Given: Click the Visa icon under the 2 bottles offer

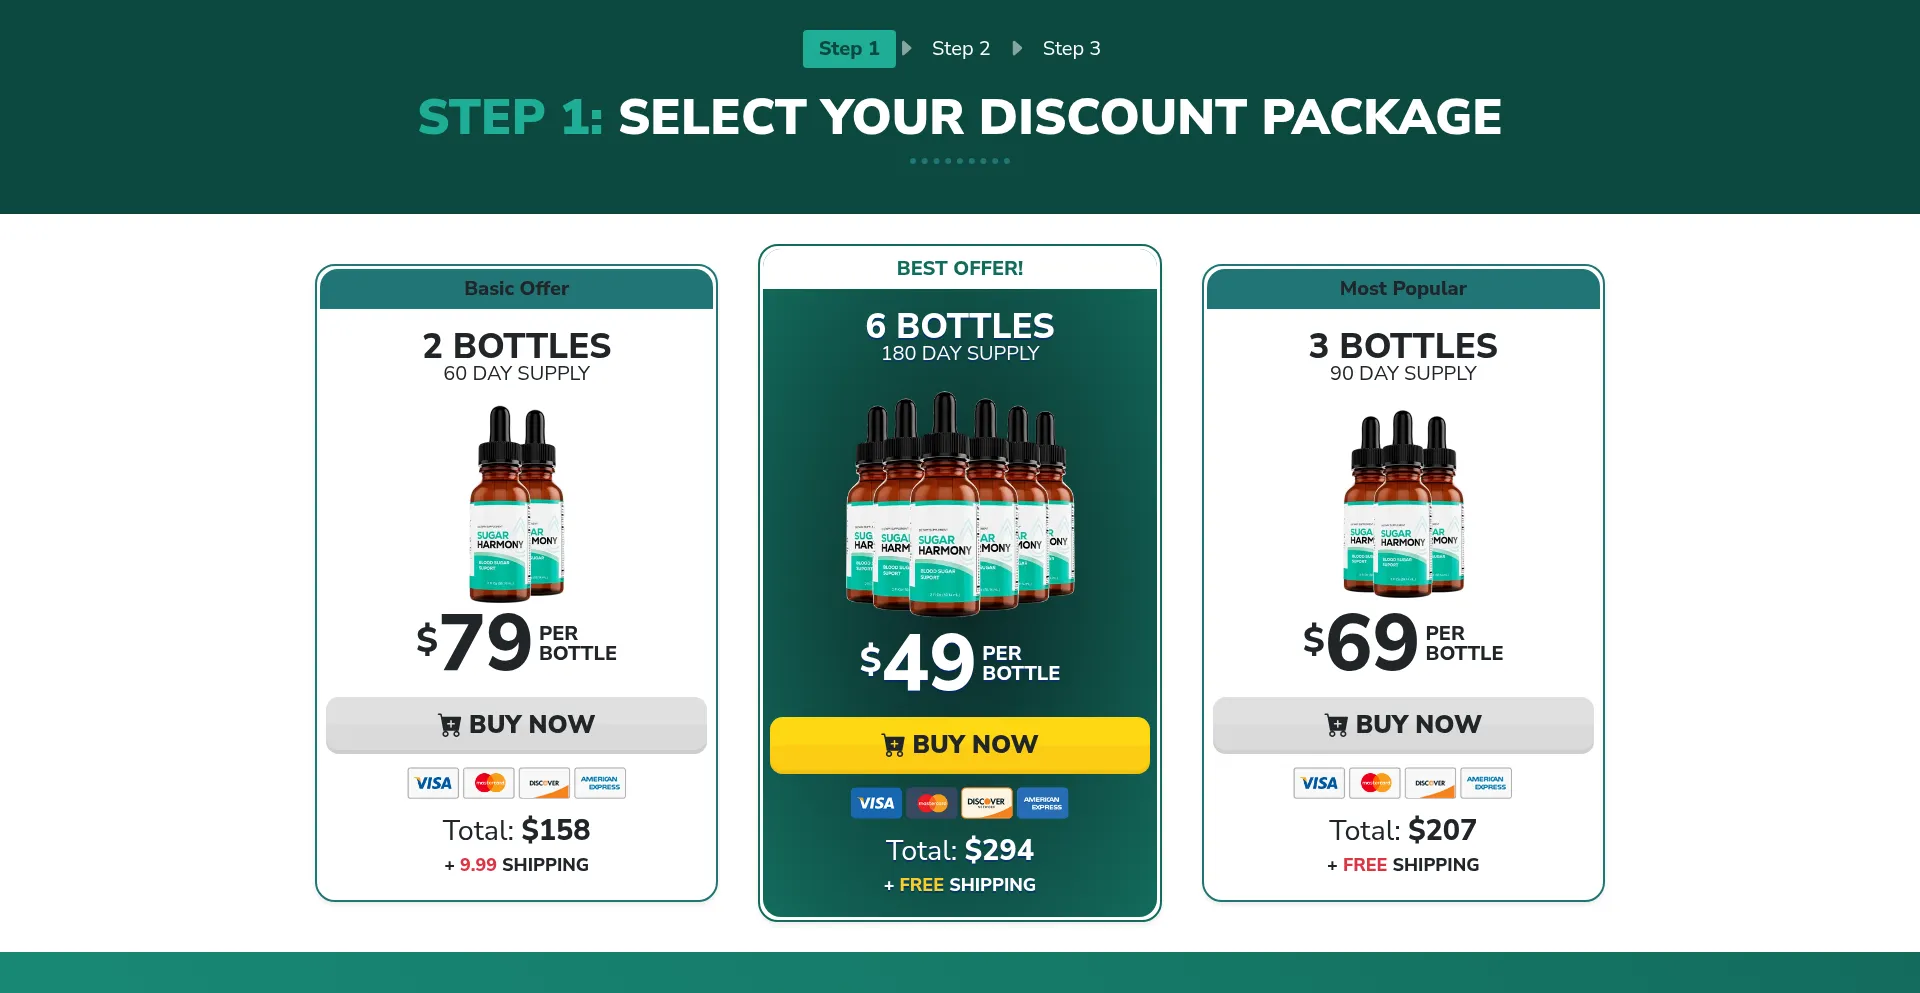Looking at the screenshot, I should click(433, 783).
